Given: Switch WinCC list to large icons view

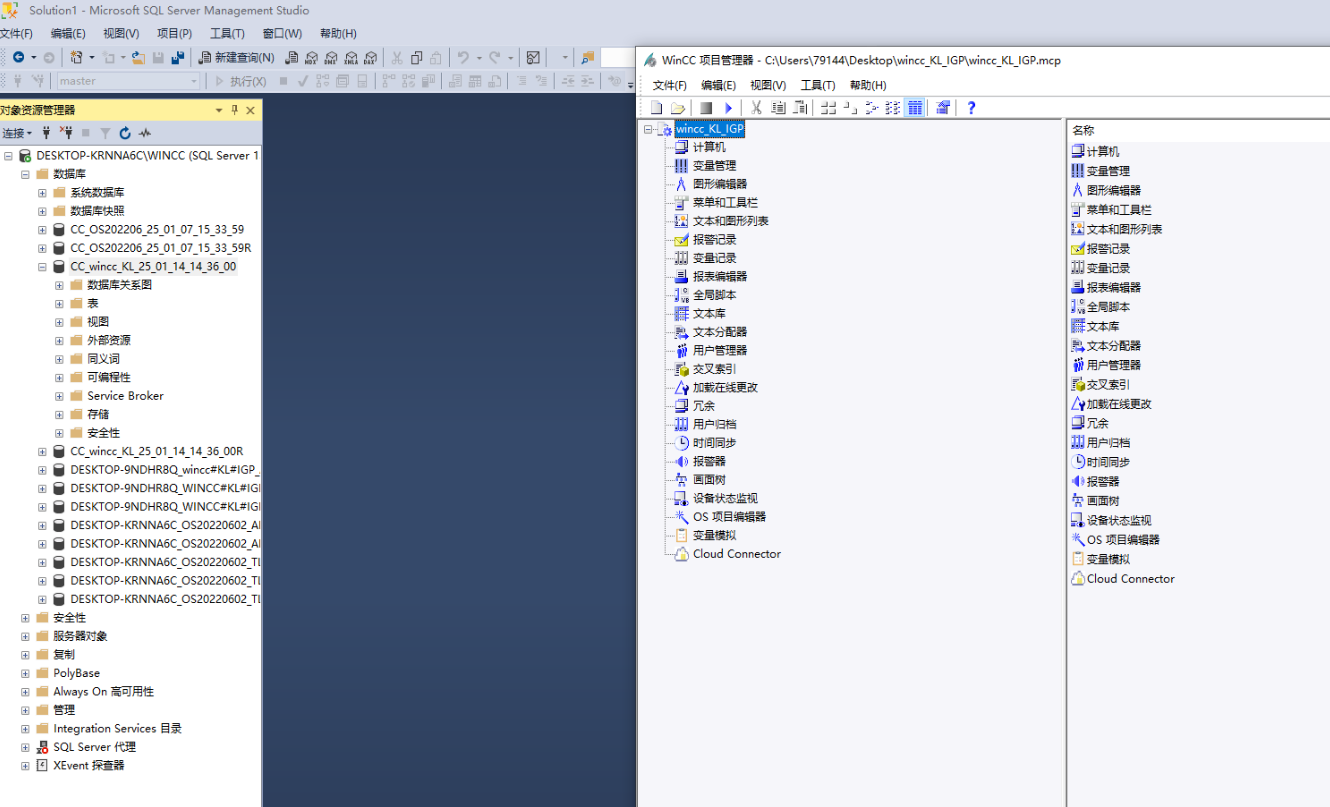Looking at the screenshot, I should (x=829, y=107).
